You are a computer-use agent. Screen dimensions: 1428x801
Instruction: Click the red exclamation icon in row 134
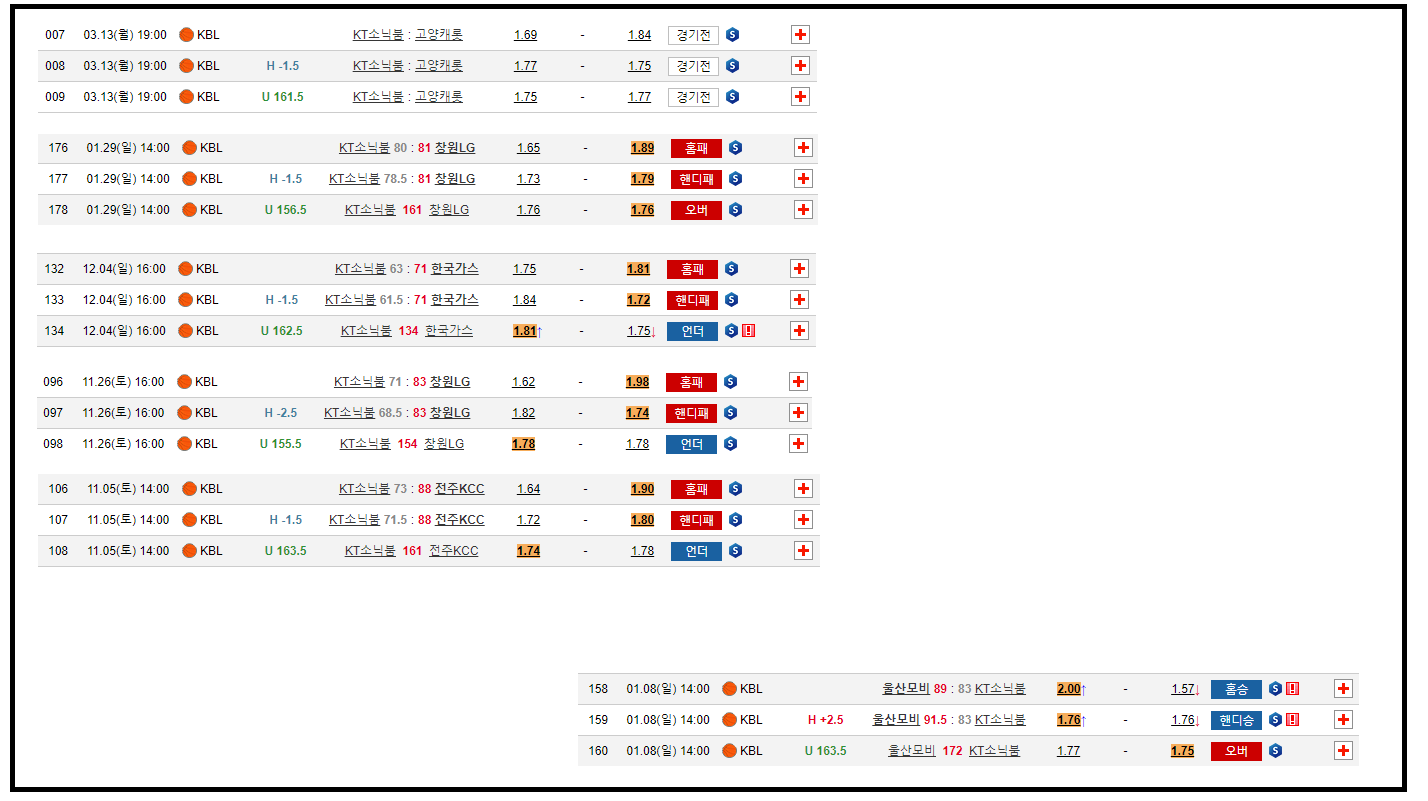tap(748, 331)
